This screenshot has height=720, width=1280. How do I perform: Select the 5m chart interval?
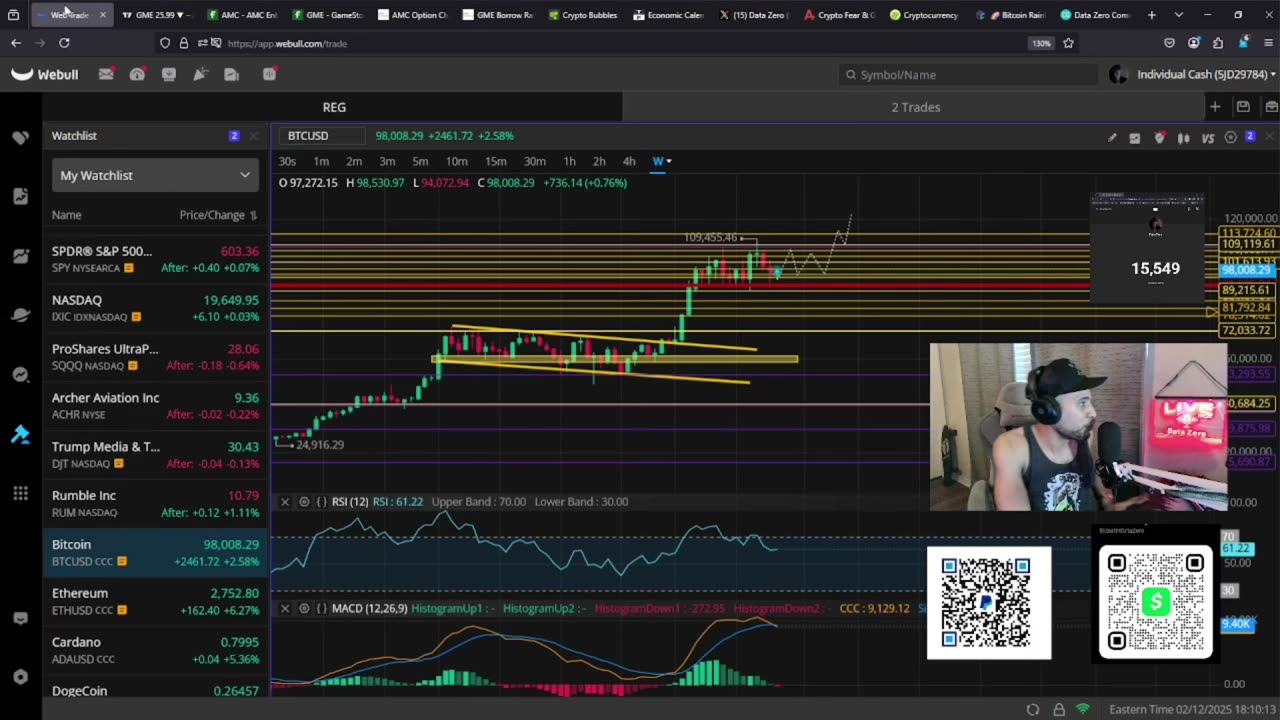coord(420,161)
